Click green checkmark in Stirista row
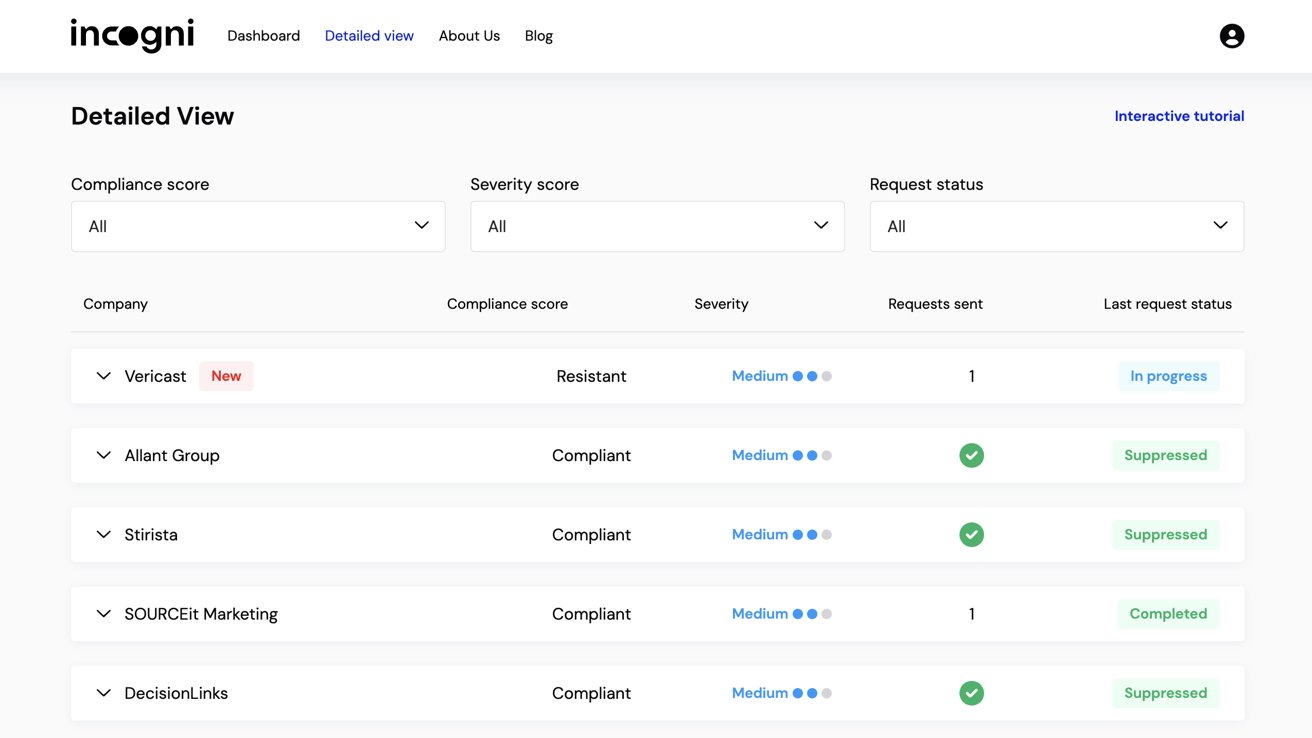The height and width of the screenshot is (738, 1312). [971, 535]
